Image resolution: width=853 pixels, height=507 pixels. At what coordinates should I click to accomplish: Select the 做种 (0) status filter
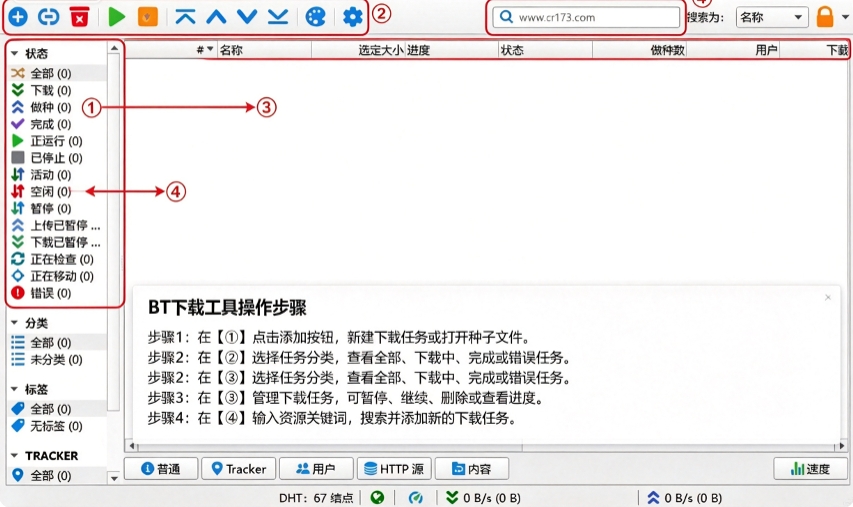57,107
